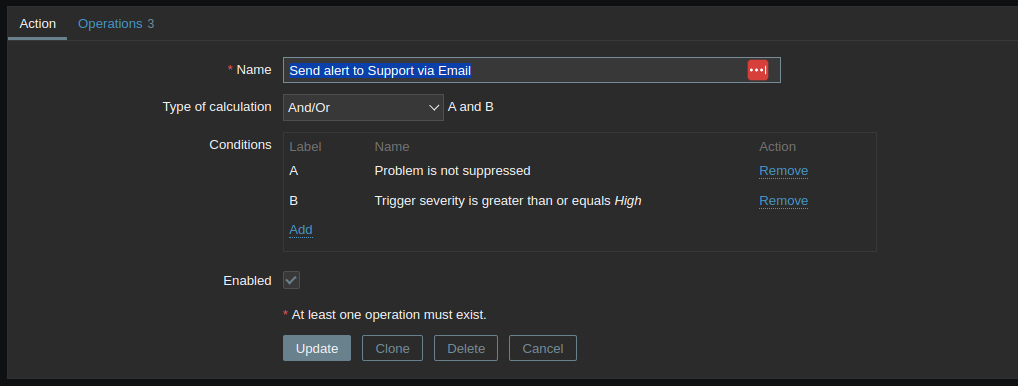Click 'Problem is not suppressed' condition text
The height and width of the screenshot is (386, 1018).
coord(453,171)
